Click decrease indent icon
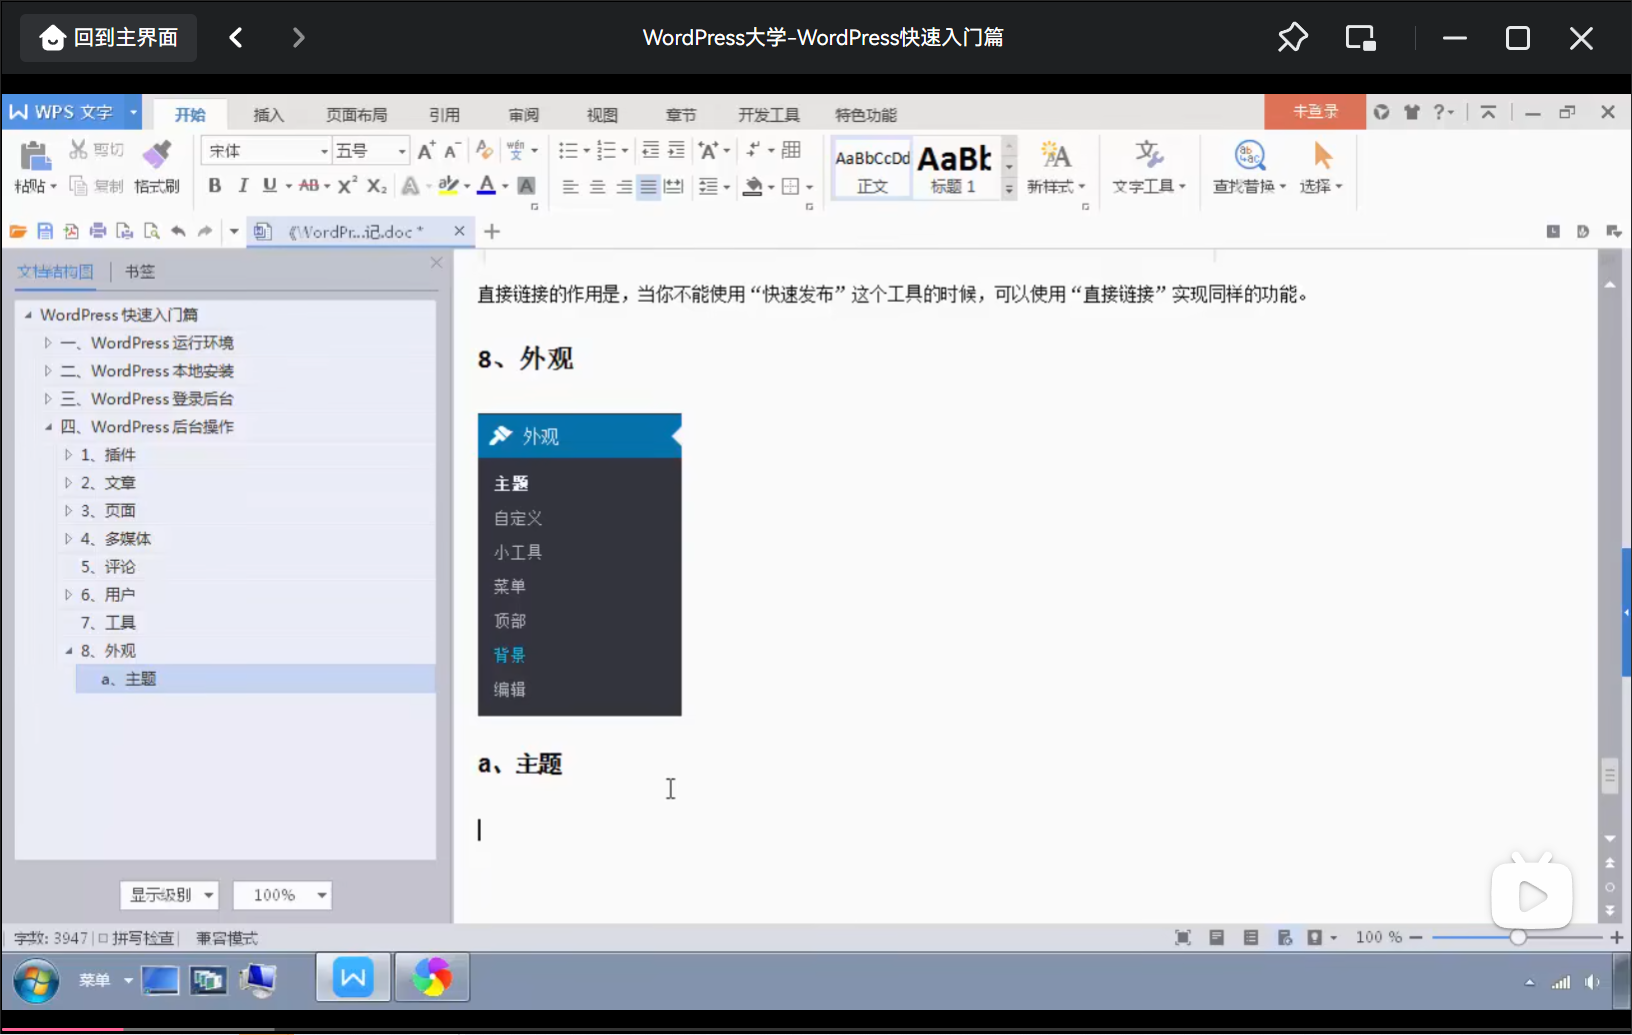Screen dimensions: 1632x1035 pos(650,151)
